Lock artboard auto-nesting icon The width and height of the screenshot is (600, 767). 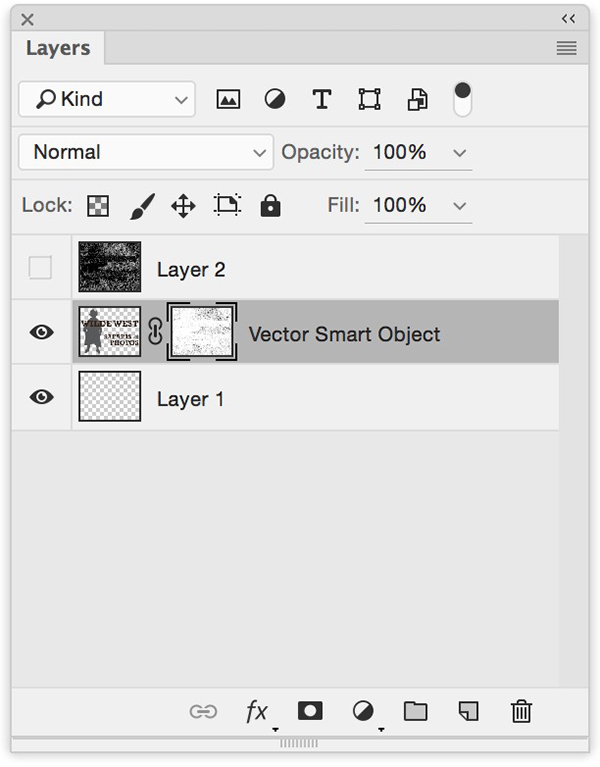point(227,205)
